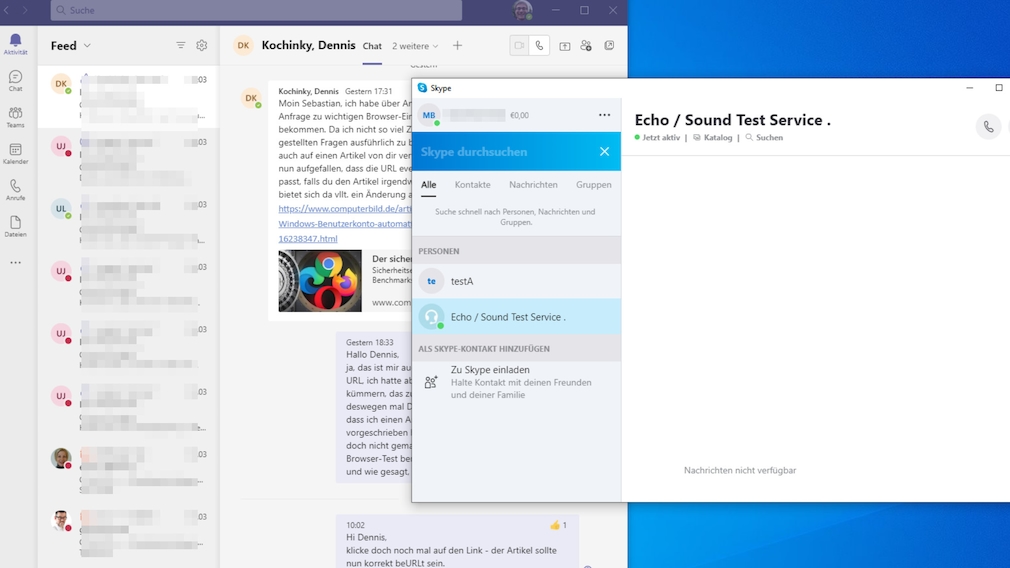Screen dimensions: 1010x568
Task: Open Skype more options ellipsis
Action: click(604, 115)
